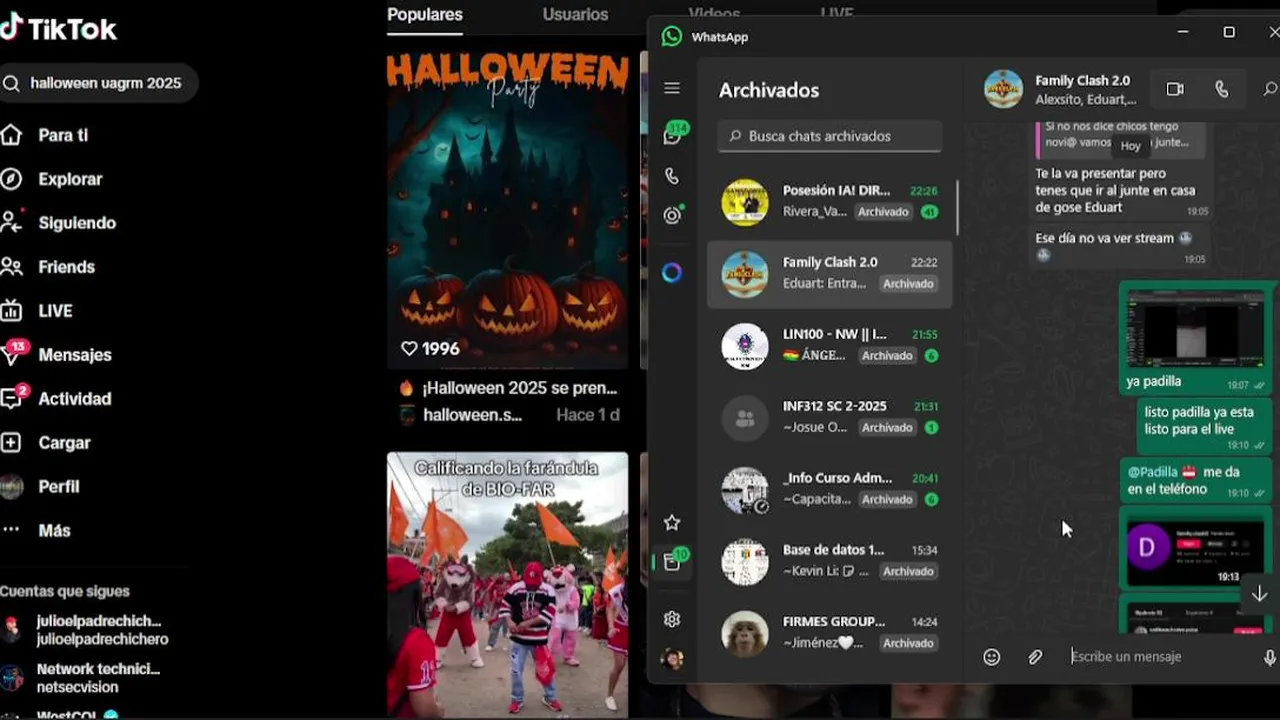Image resolution: width=1280 pixels, height=720 pixels.
Task: Open WhatsApp Starred messages icon
Action: [672, 522]
